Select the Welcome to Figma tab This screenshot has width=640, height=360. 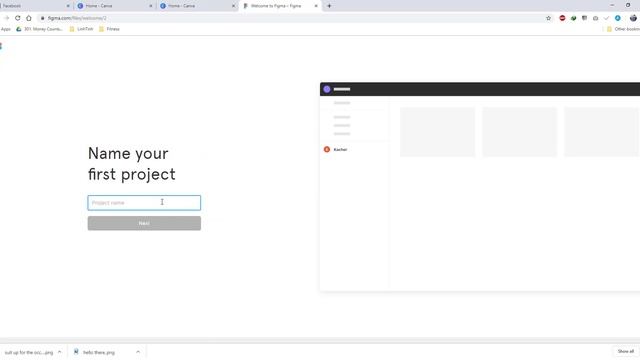coord(280,6)
